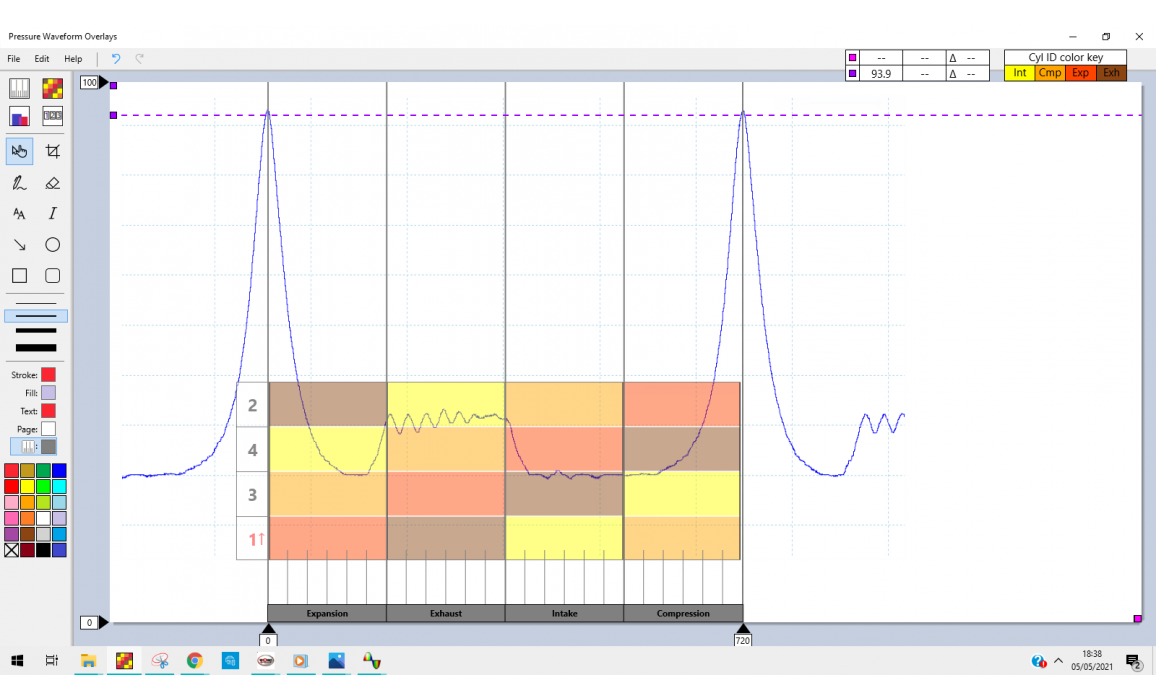Choose the eraser tool

[53, 183]
